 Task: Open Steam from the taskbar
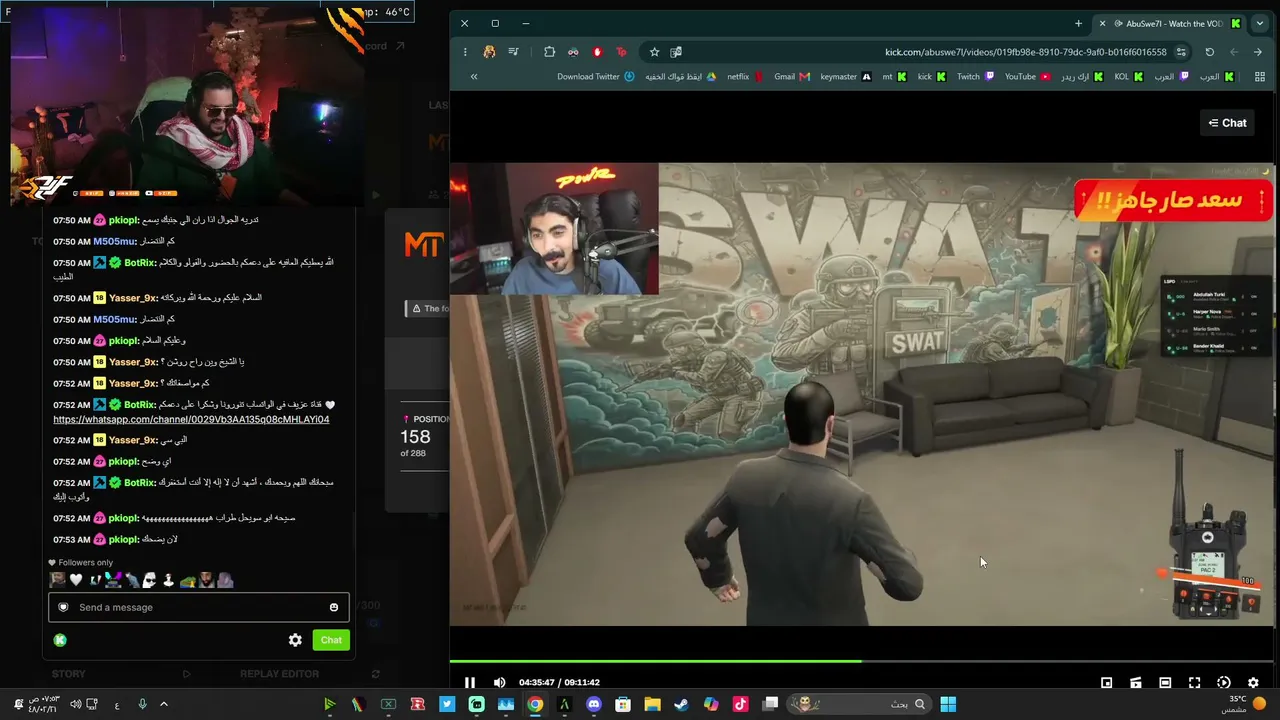pyautogui.click(x=681, y=704)
